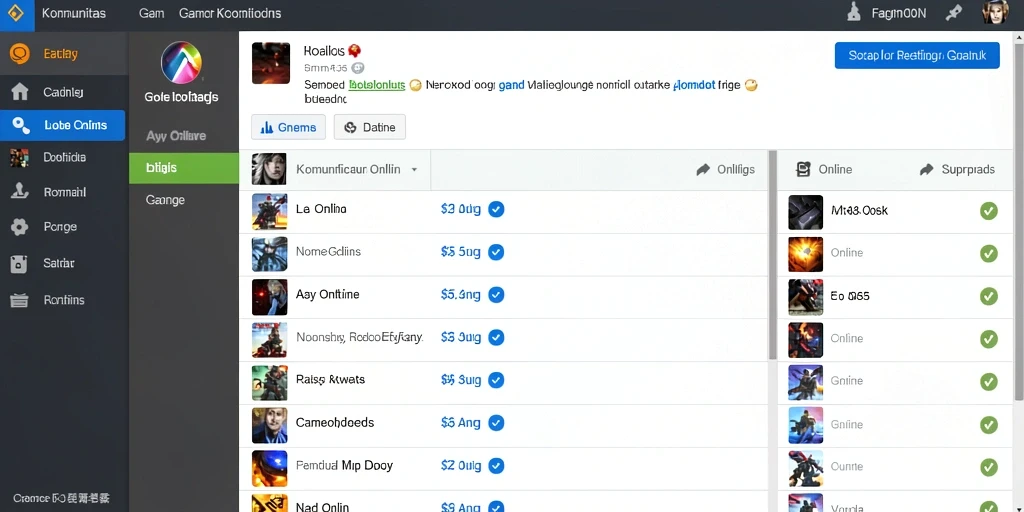Select the Gamor Komiiodns top menu item
The image size is (1024, 512).
(230, 13)
